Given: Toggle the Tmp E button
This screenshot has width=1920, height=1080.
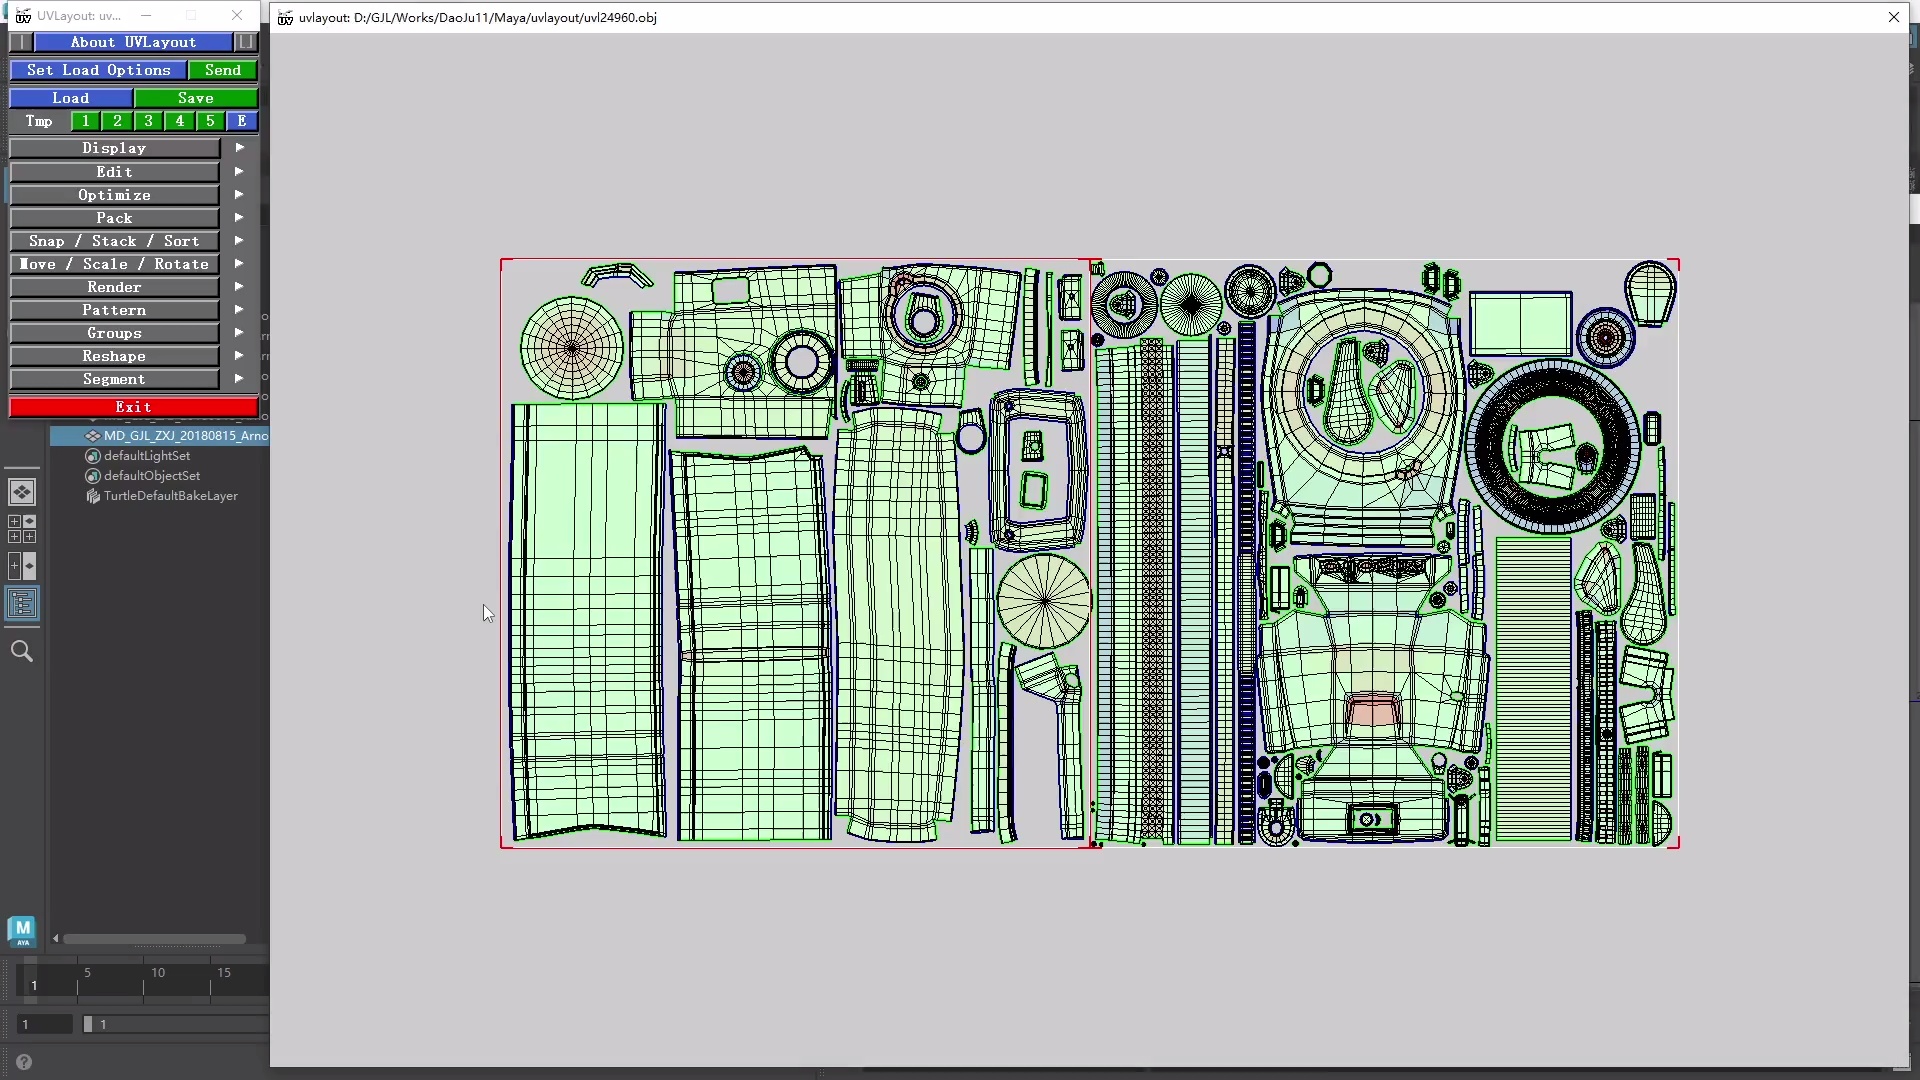Looking at the screenshot, I should pos(241,121).
